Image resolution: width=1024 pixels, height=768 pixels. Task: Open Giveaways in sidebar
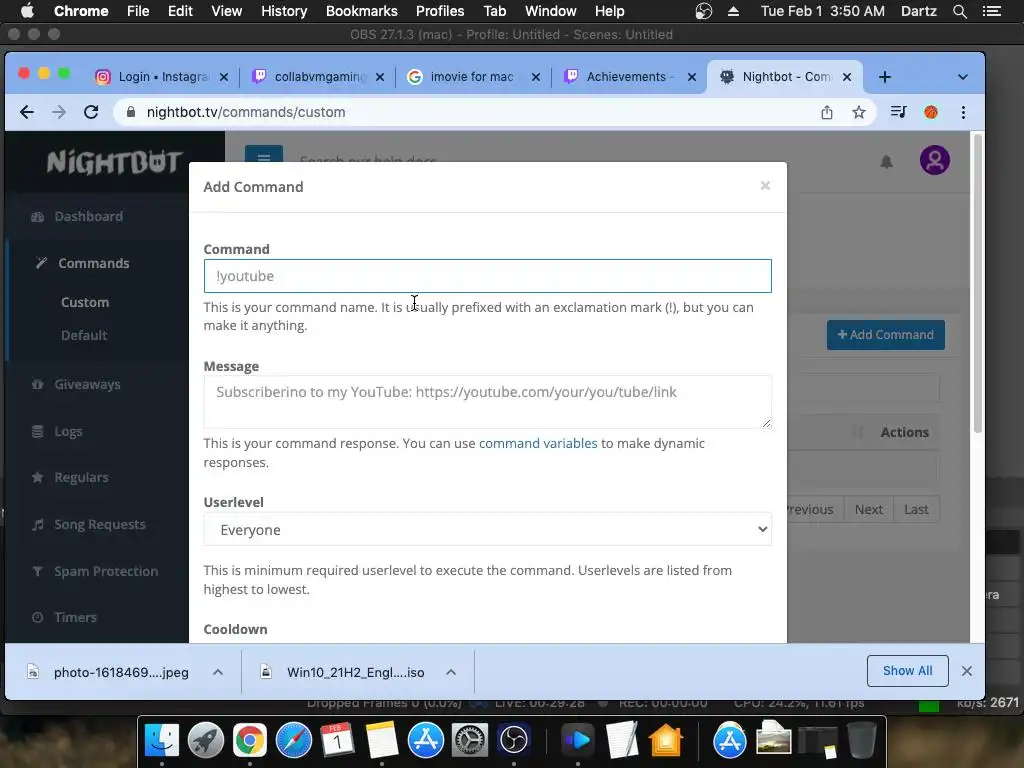pos(88,384)
